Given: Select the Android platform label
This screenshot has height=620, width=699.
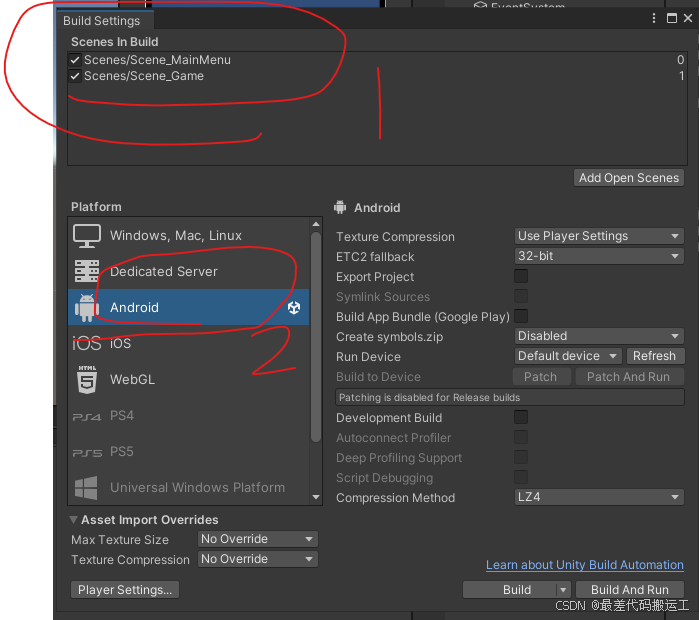Looking at the screenshot, I should click(134, 308).
